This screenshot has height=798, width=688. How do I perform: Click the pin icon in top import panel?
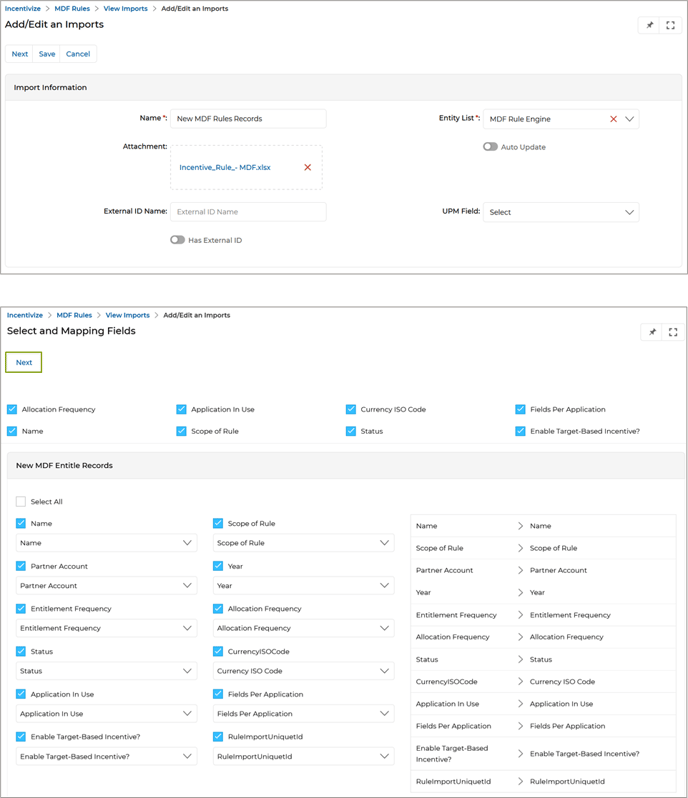point(649,26)
